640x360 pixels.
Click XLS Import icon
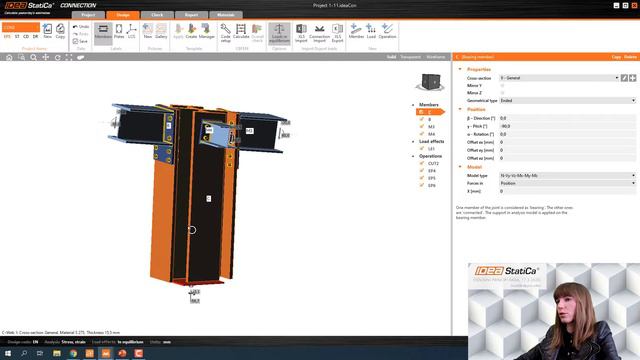coord(301,33)
